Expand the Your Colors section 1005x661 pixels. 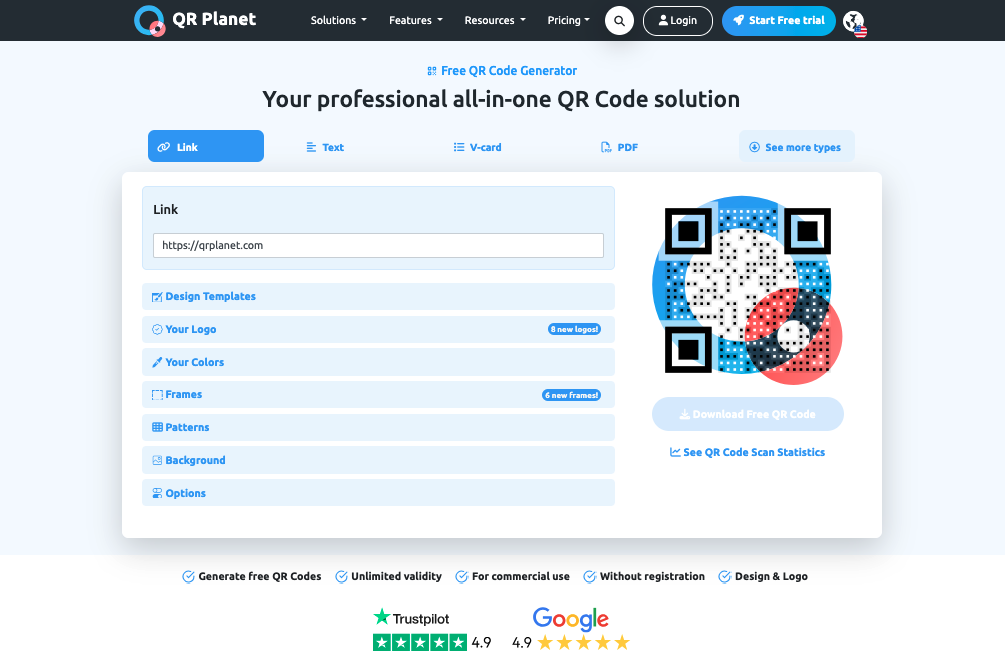tap(378, 362)
